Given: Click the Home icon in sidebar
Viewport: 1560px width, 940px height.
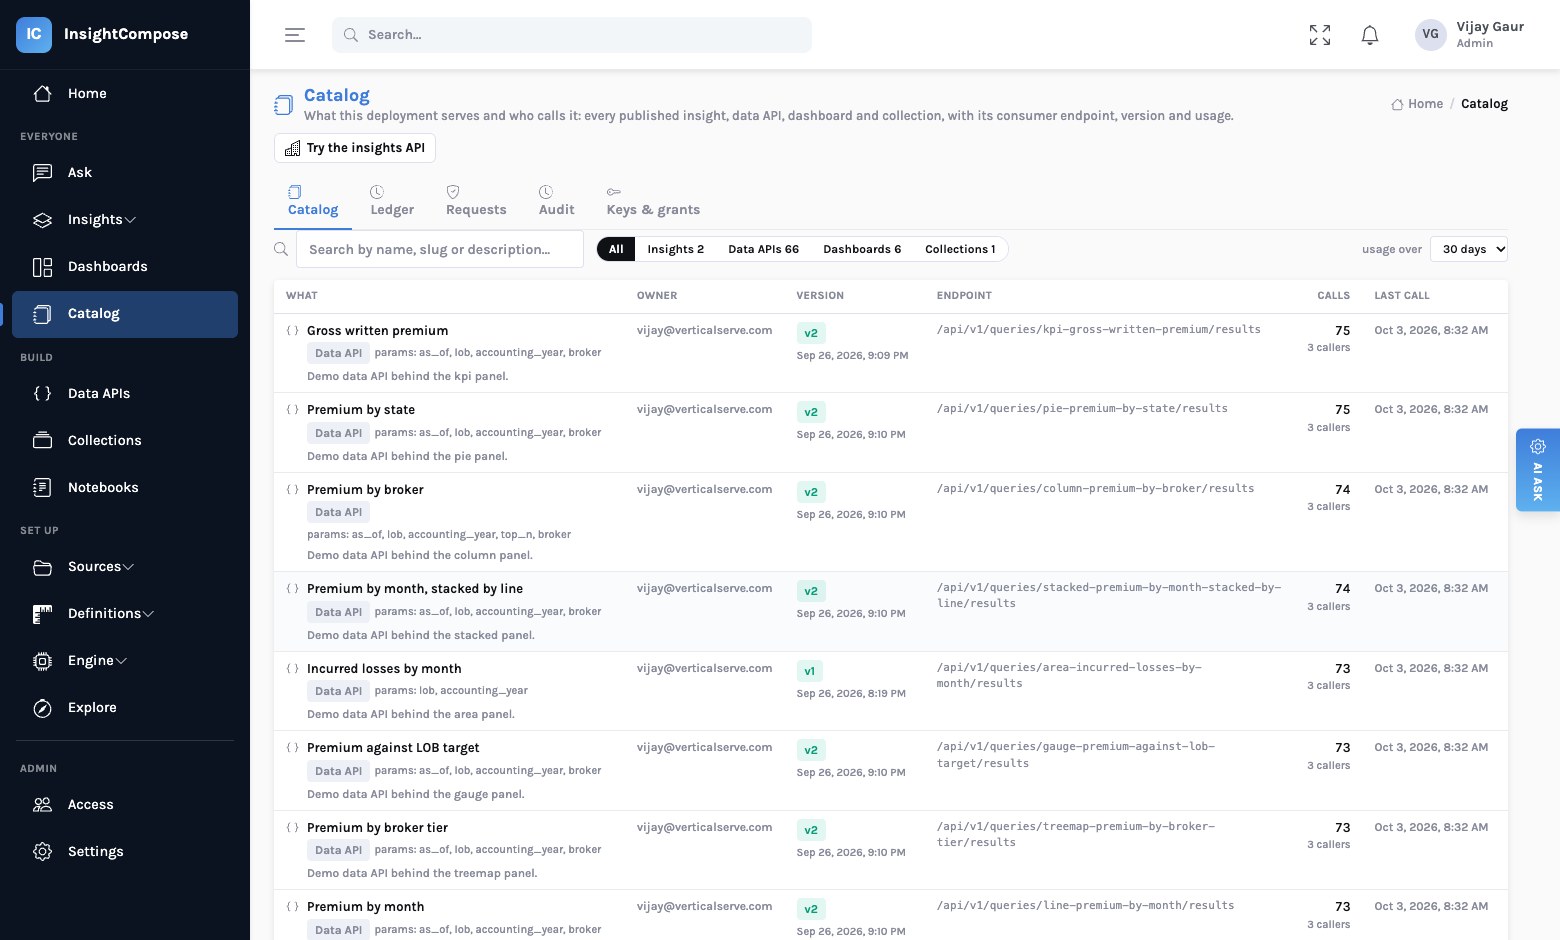Looking at the screenshot, I should click(42, 93).
